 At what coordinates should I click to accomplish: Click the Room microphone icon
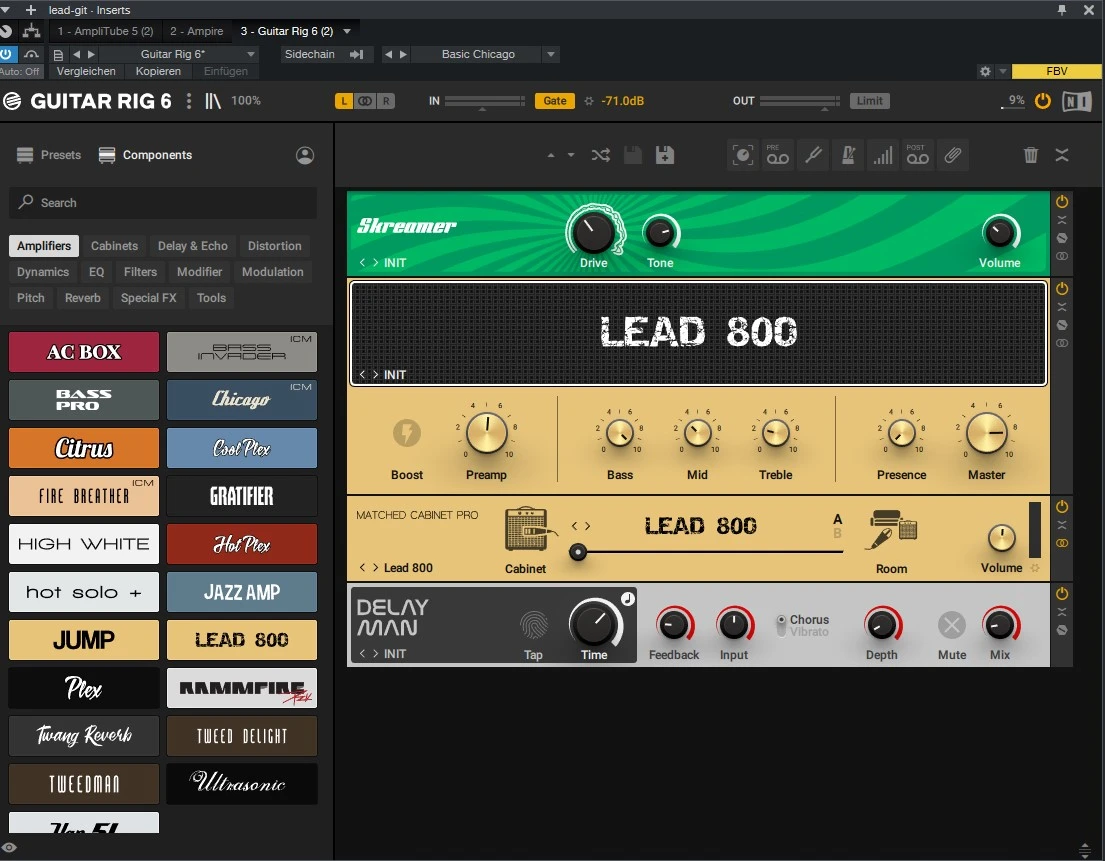click(892, 530)
